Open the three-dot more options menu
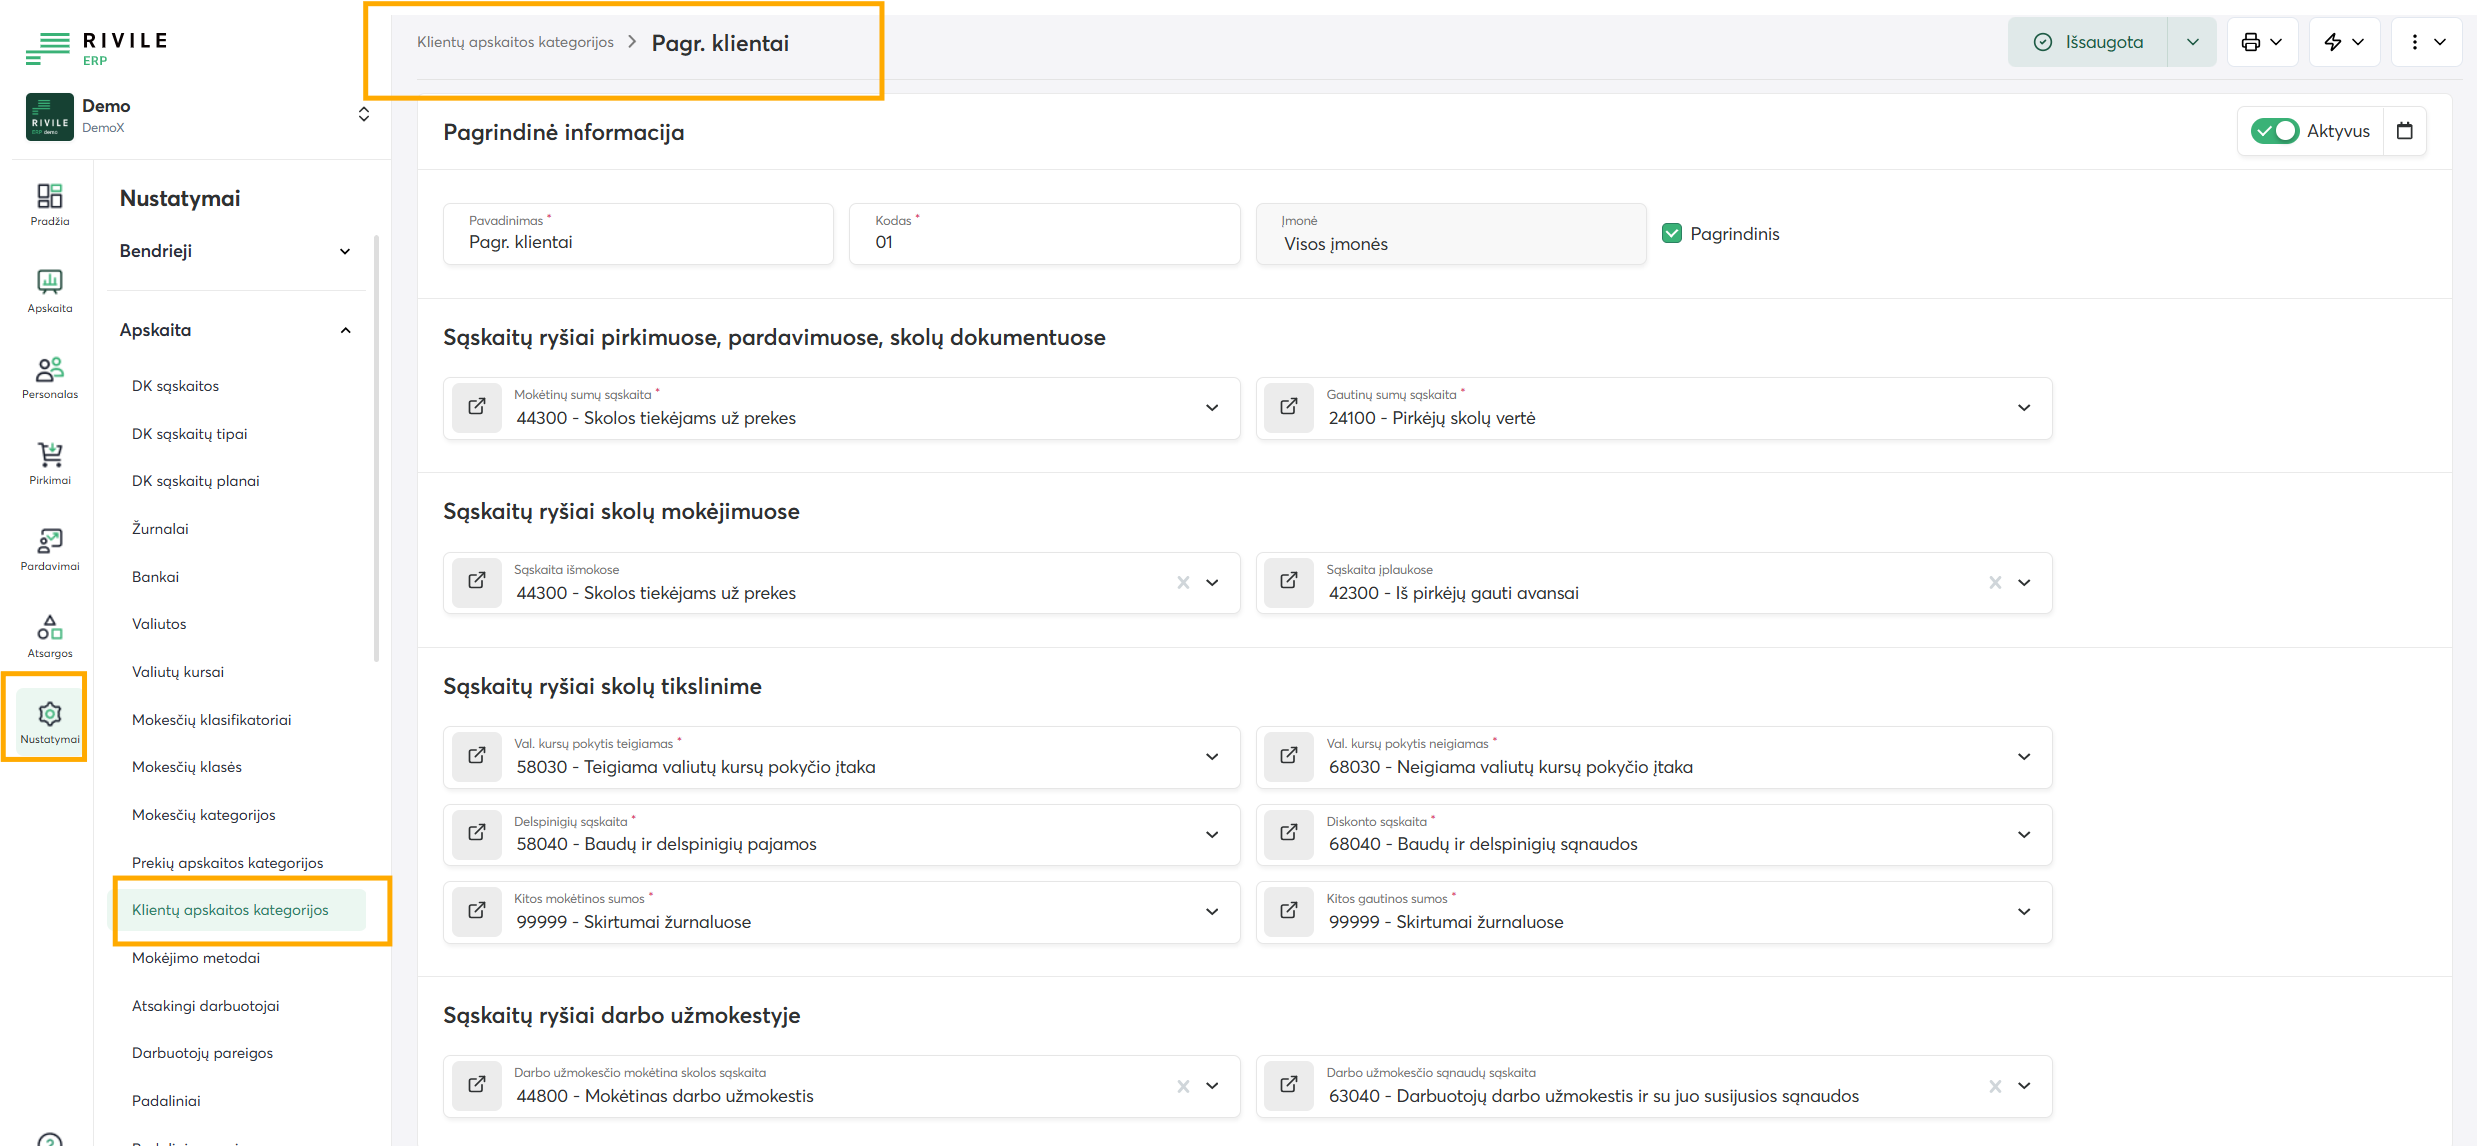The height and width of the screenshot is (1146, 2477). click(x=2415, y=42)
